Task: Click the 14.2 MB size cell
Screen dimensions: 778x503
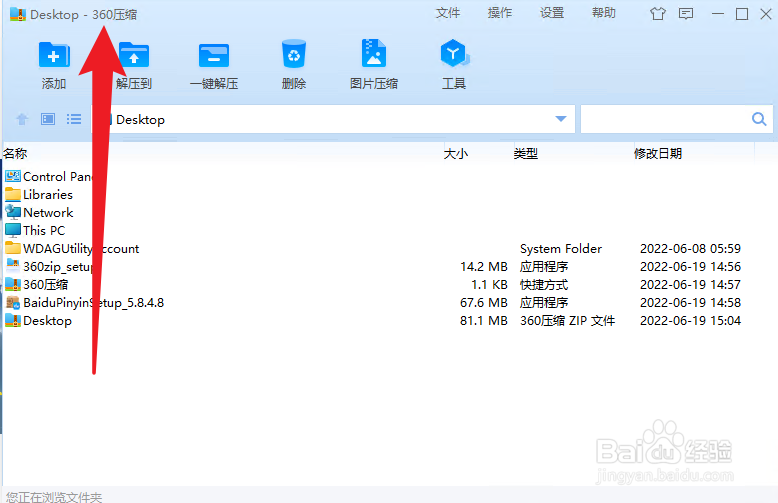Action: [x=484, y=267]
